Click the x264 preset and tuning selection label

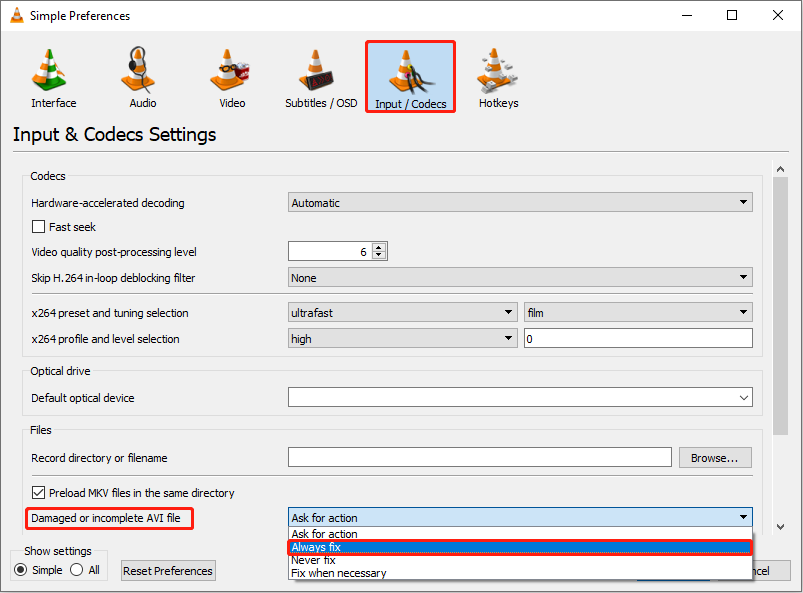coord(110,313)
